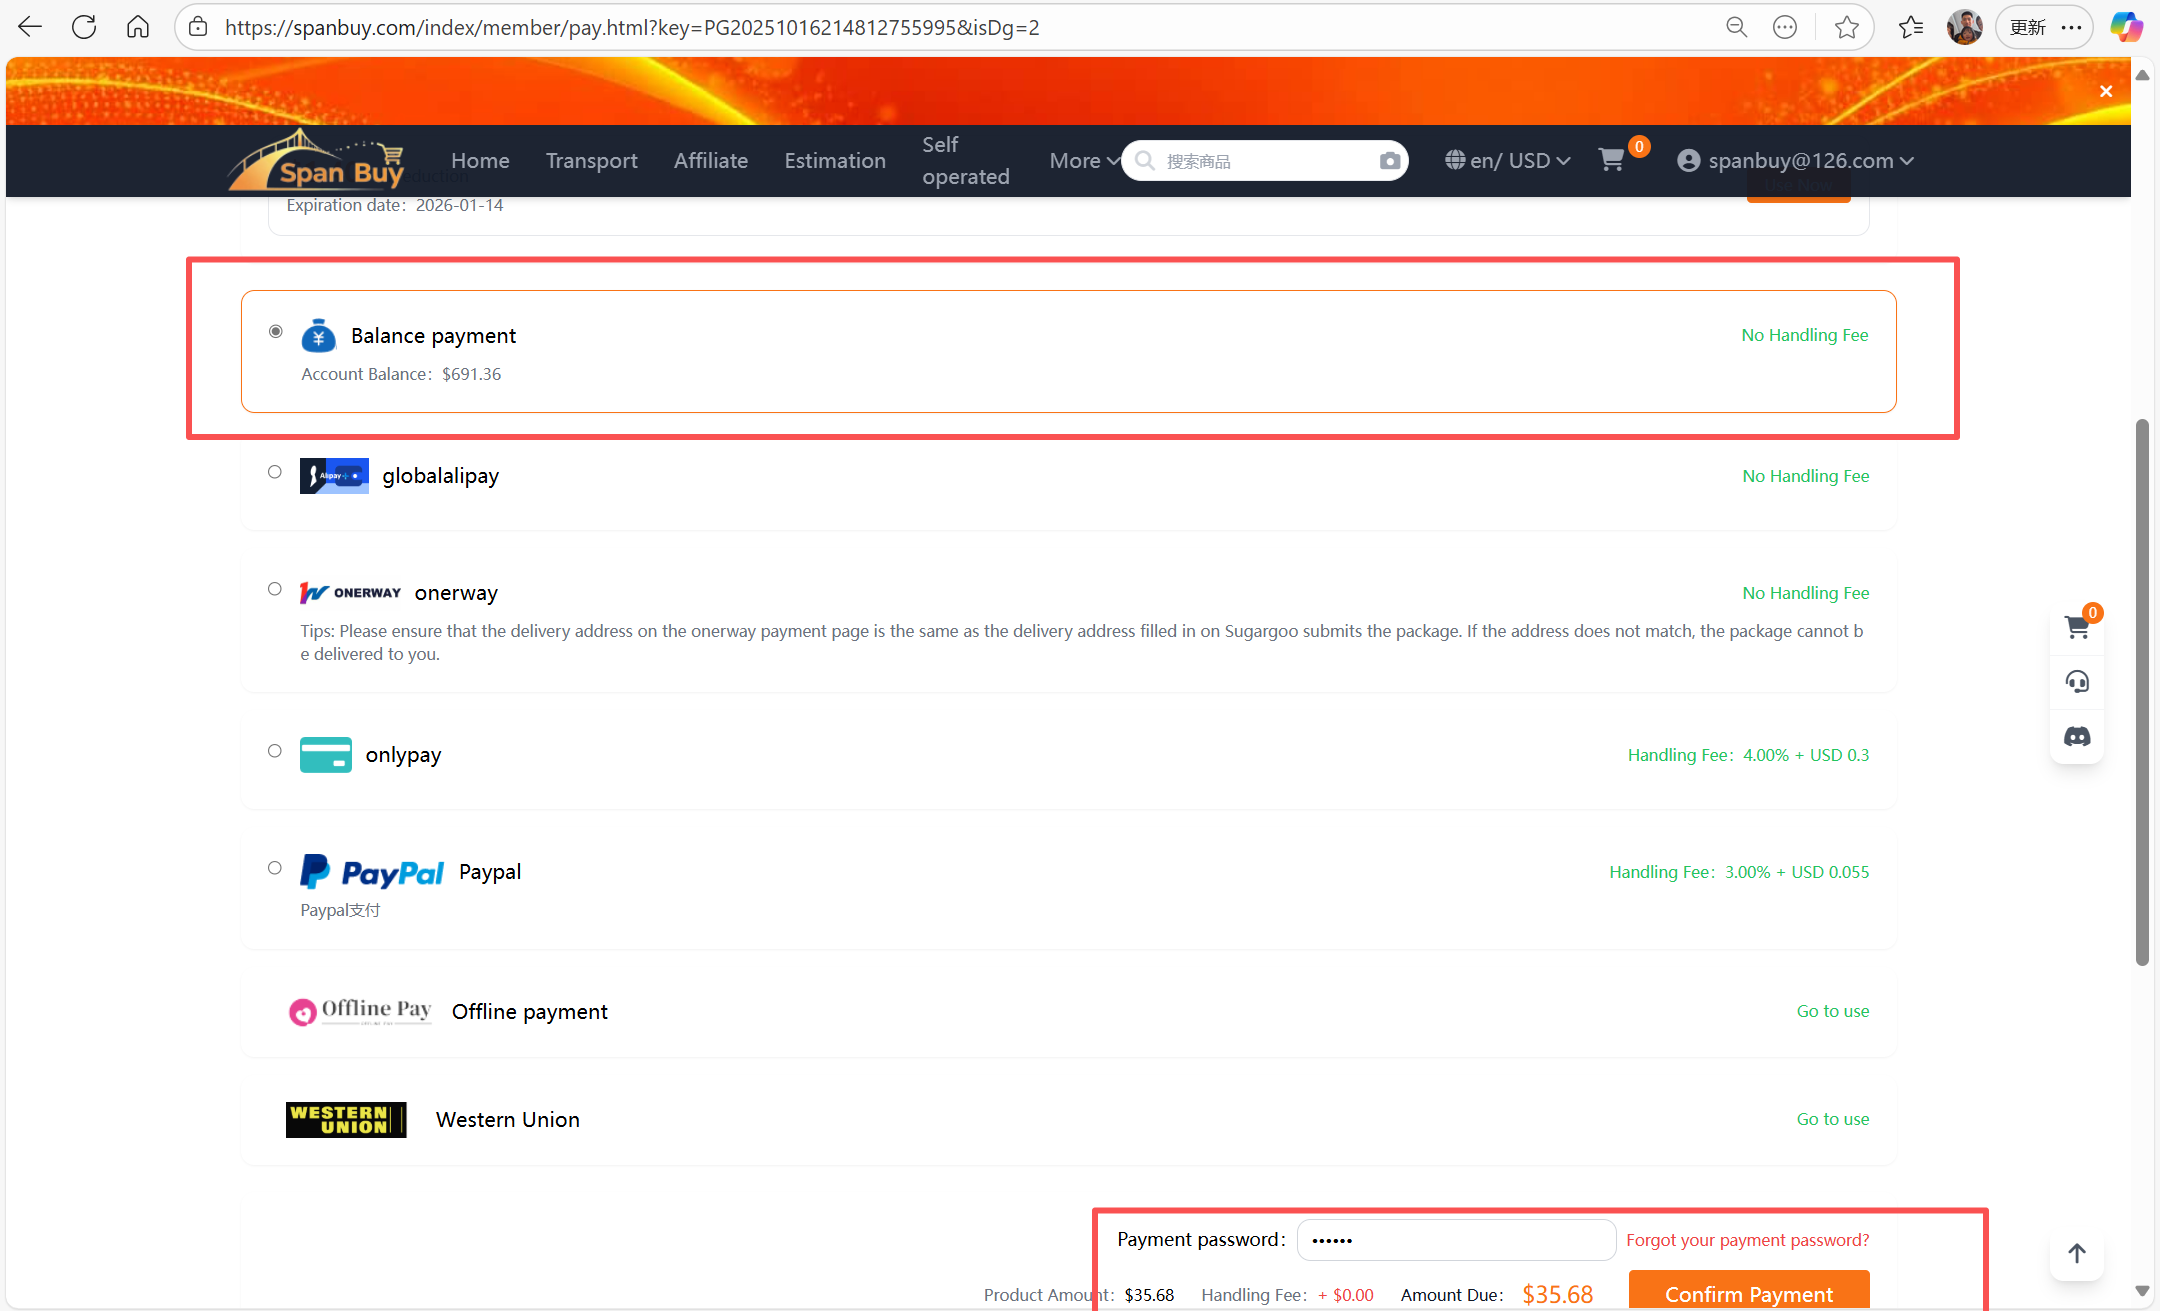Click Forgot your payment password link

pos(1747,1240)
